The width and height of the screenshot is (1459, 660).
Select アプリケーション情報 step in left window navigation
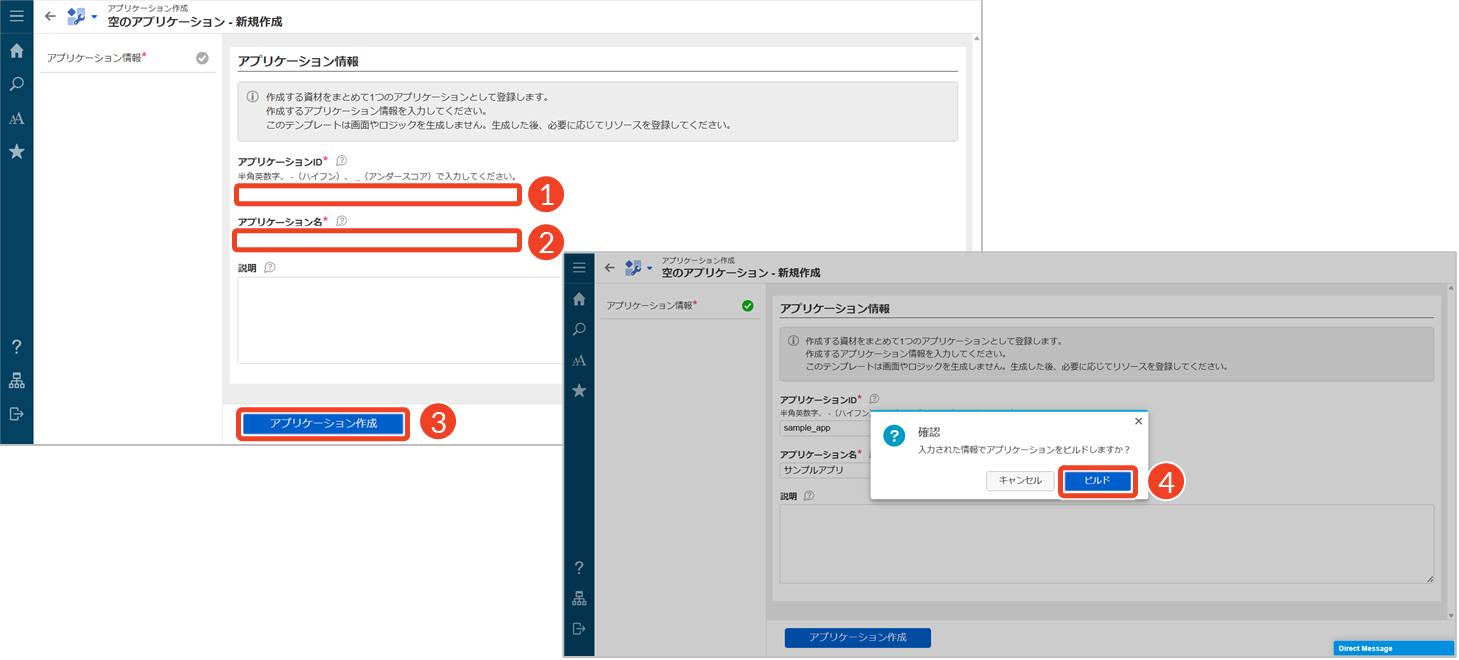click(x=96, y=58)
